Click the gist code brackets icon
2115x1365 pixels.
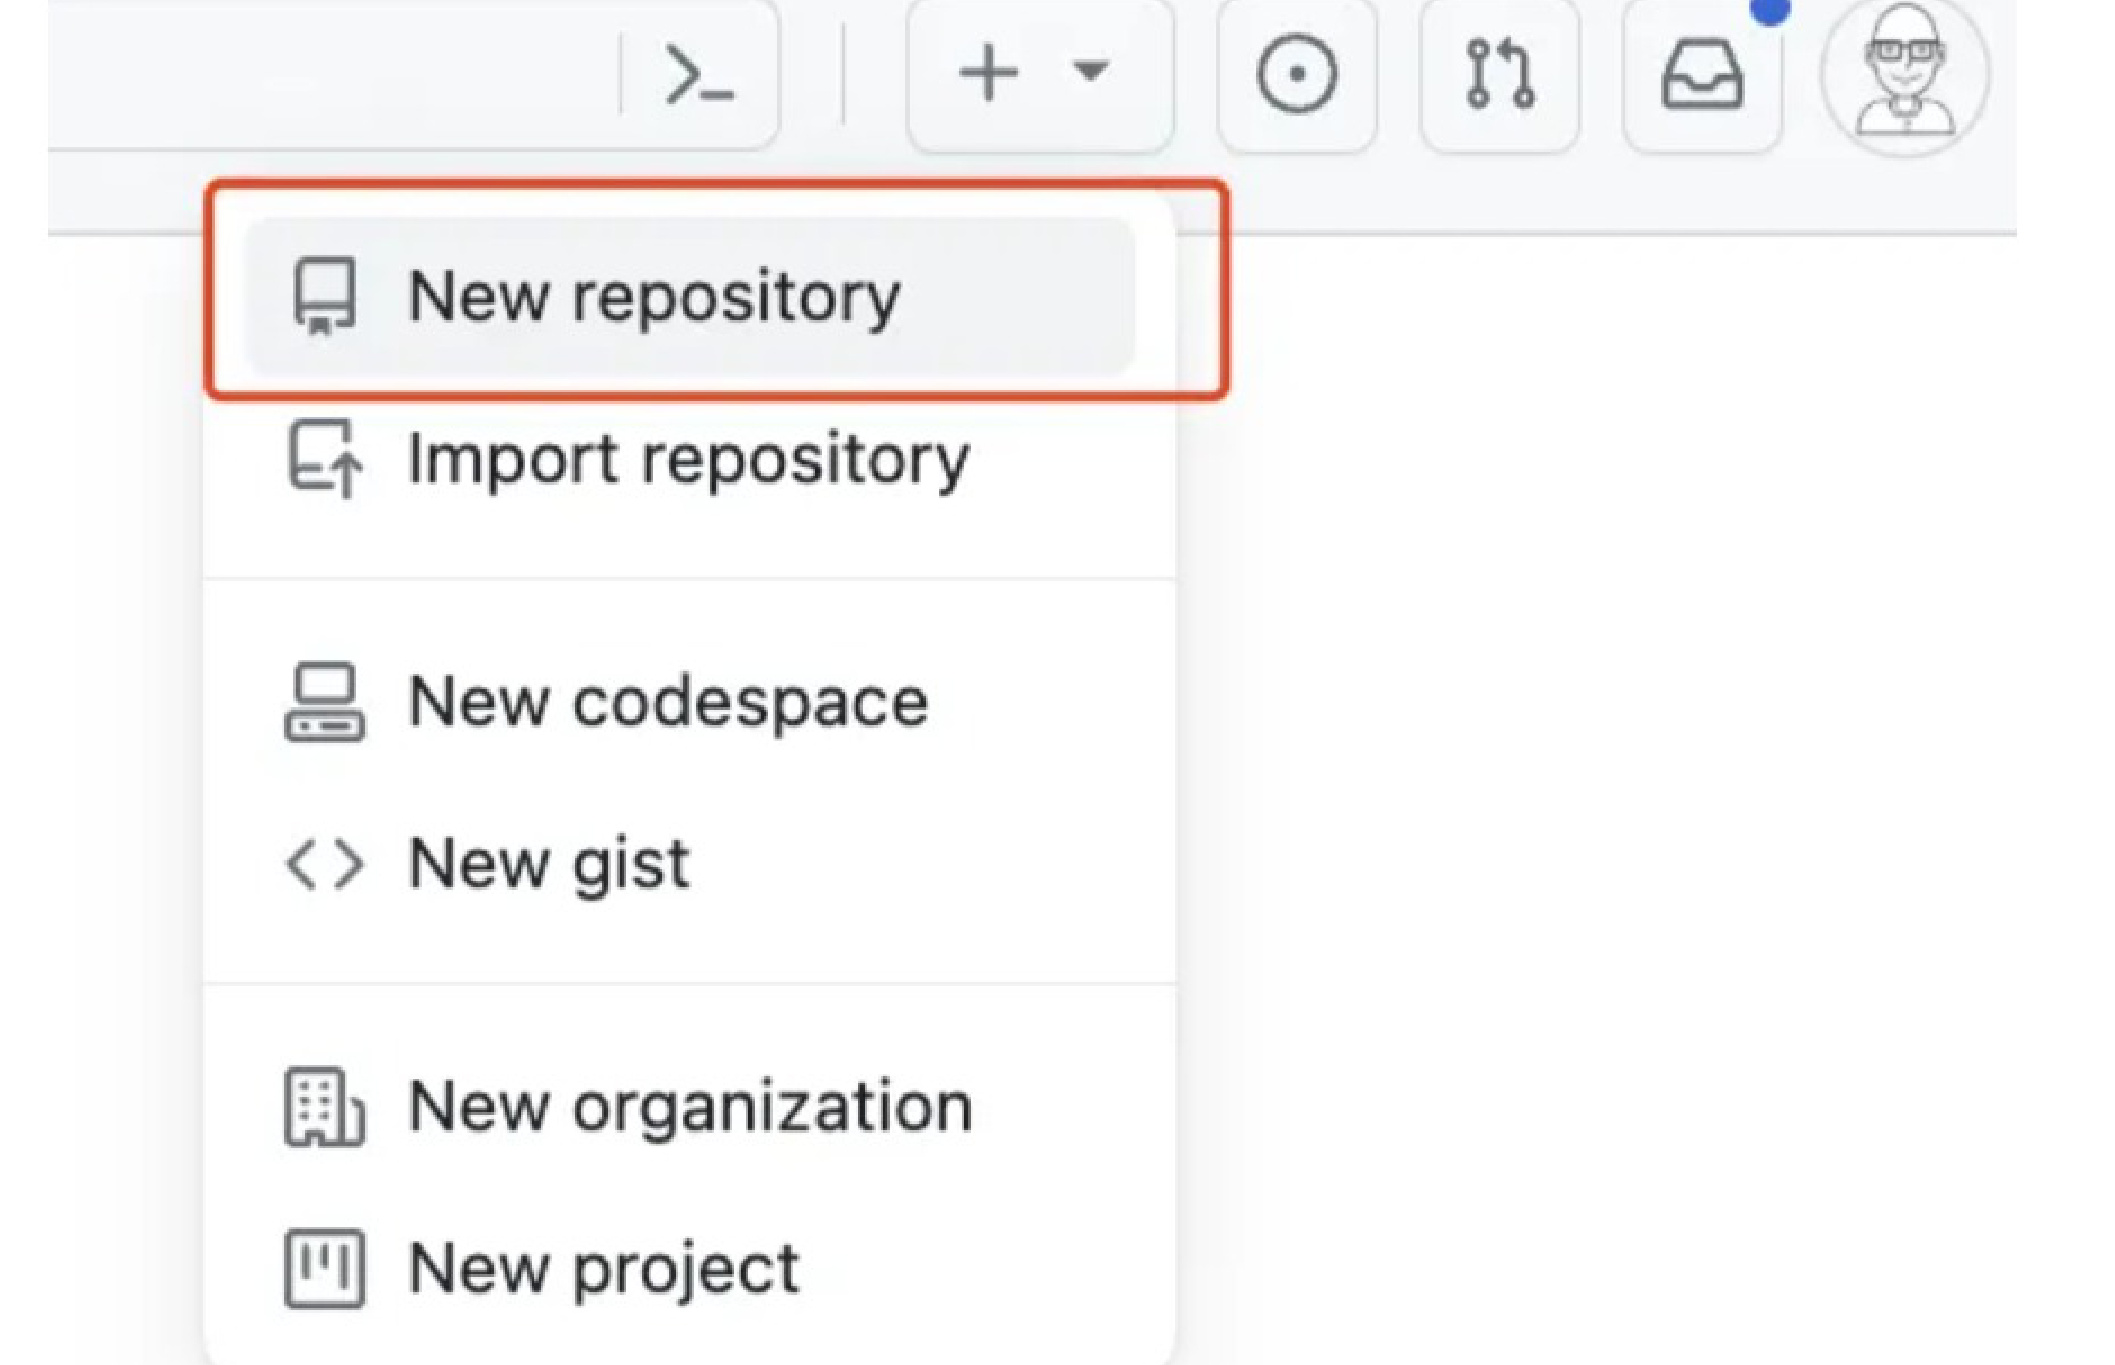324,864
